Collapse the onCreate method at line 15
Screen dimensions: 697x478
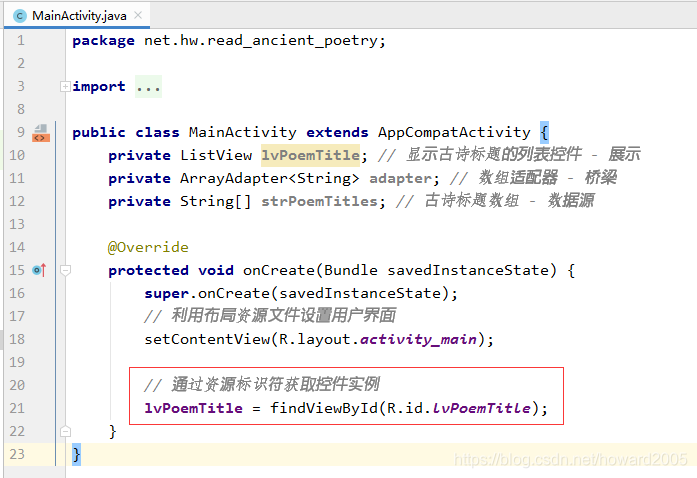pyautogui.click(x=65, y=270)
